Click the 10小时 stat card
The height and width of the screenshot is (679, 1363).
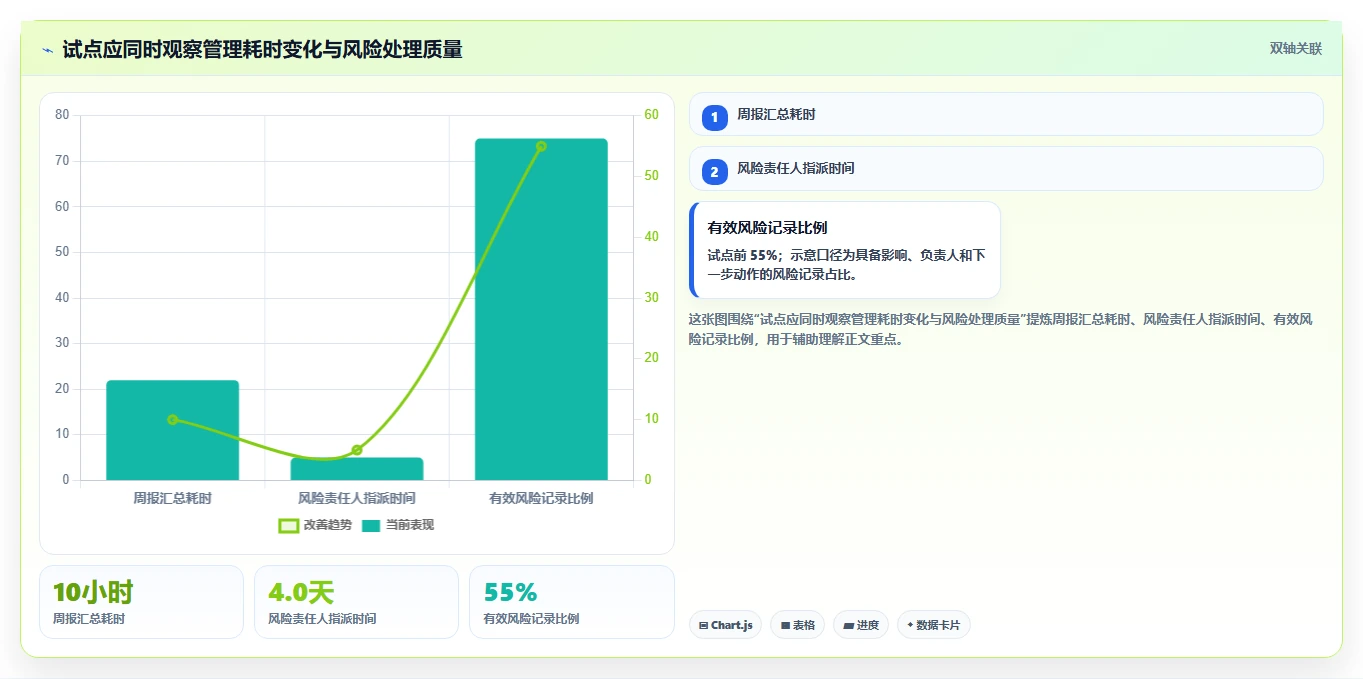pyautogui.click(x=141, y=602)
